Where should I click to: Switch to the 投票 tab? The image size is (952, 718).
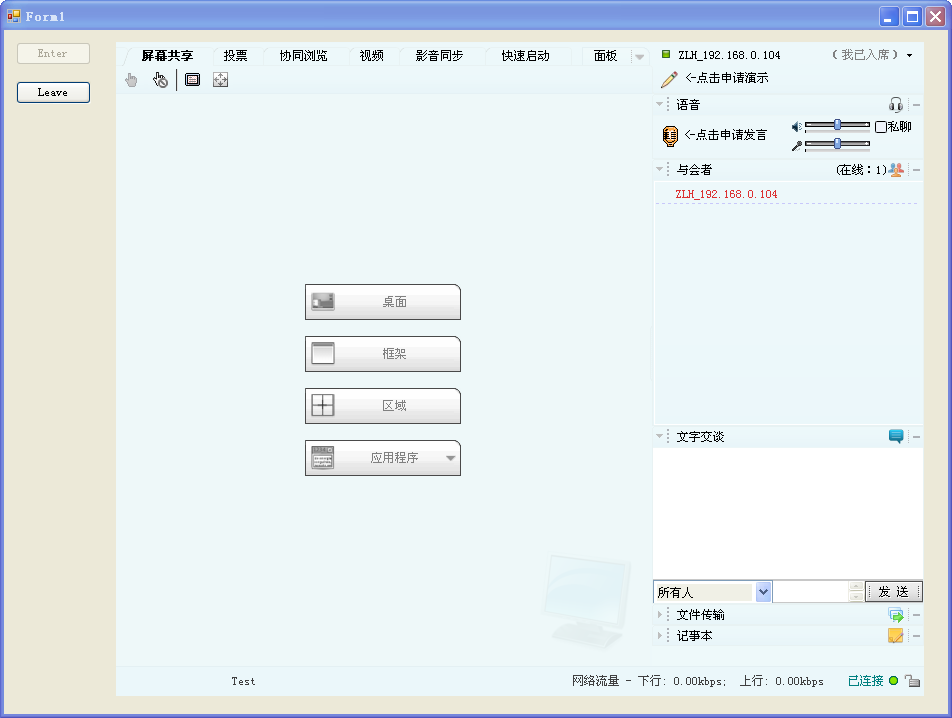(235, 56)
